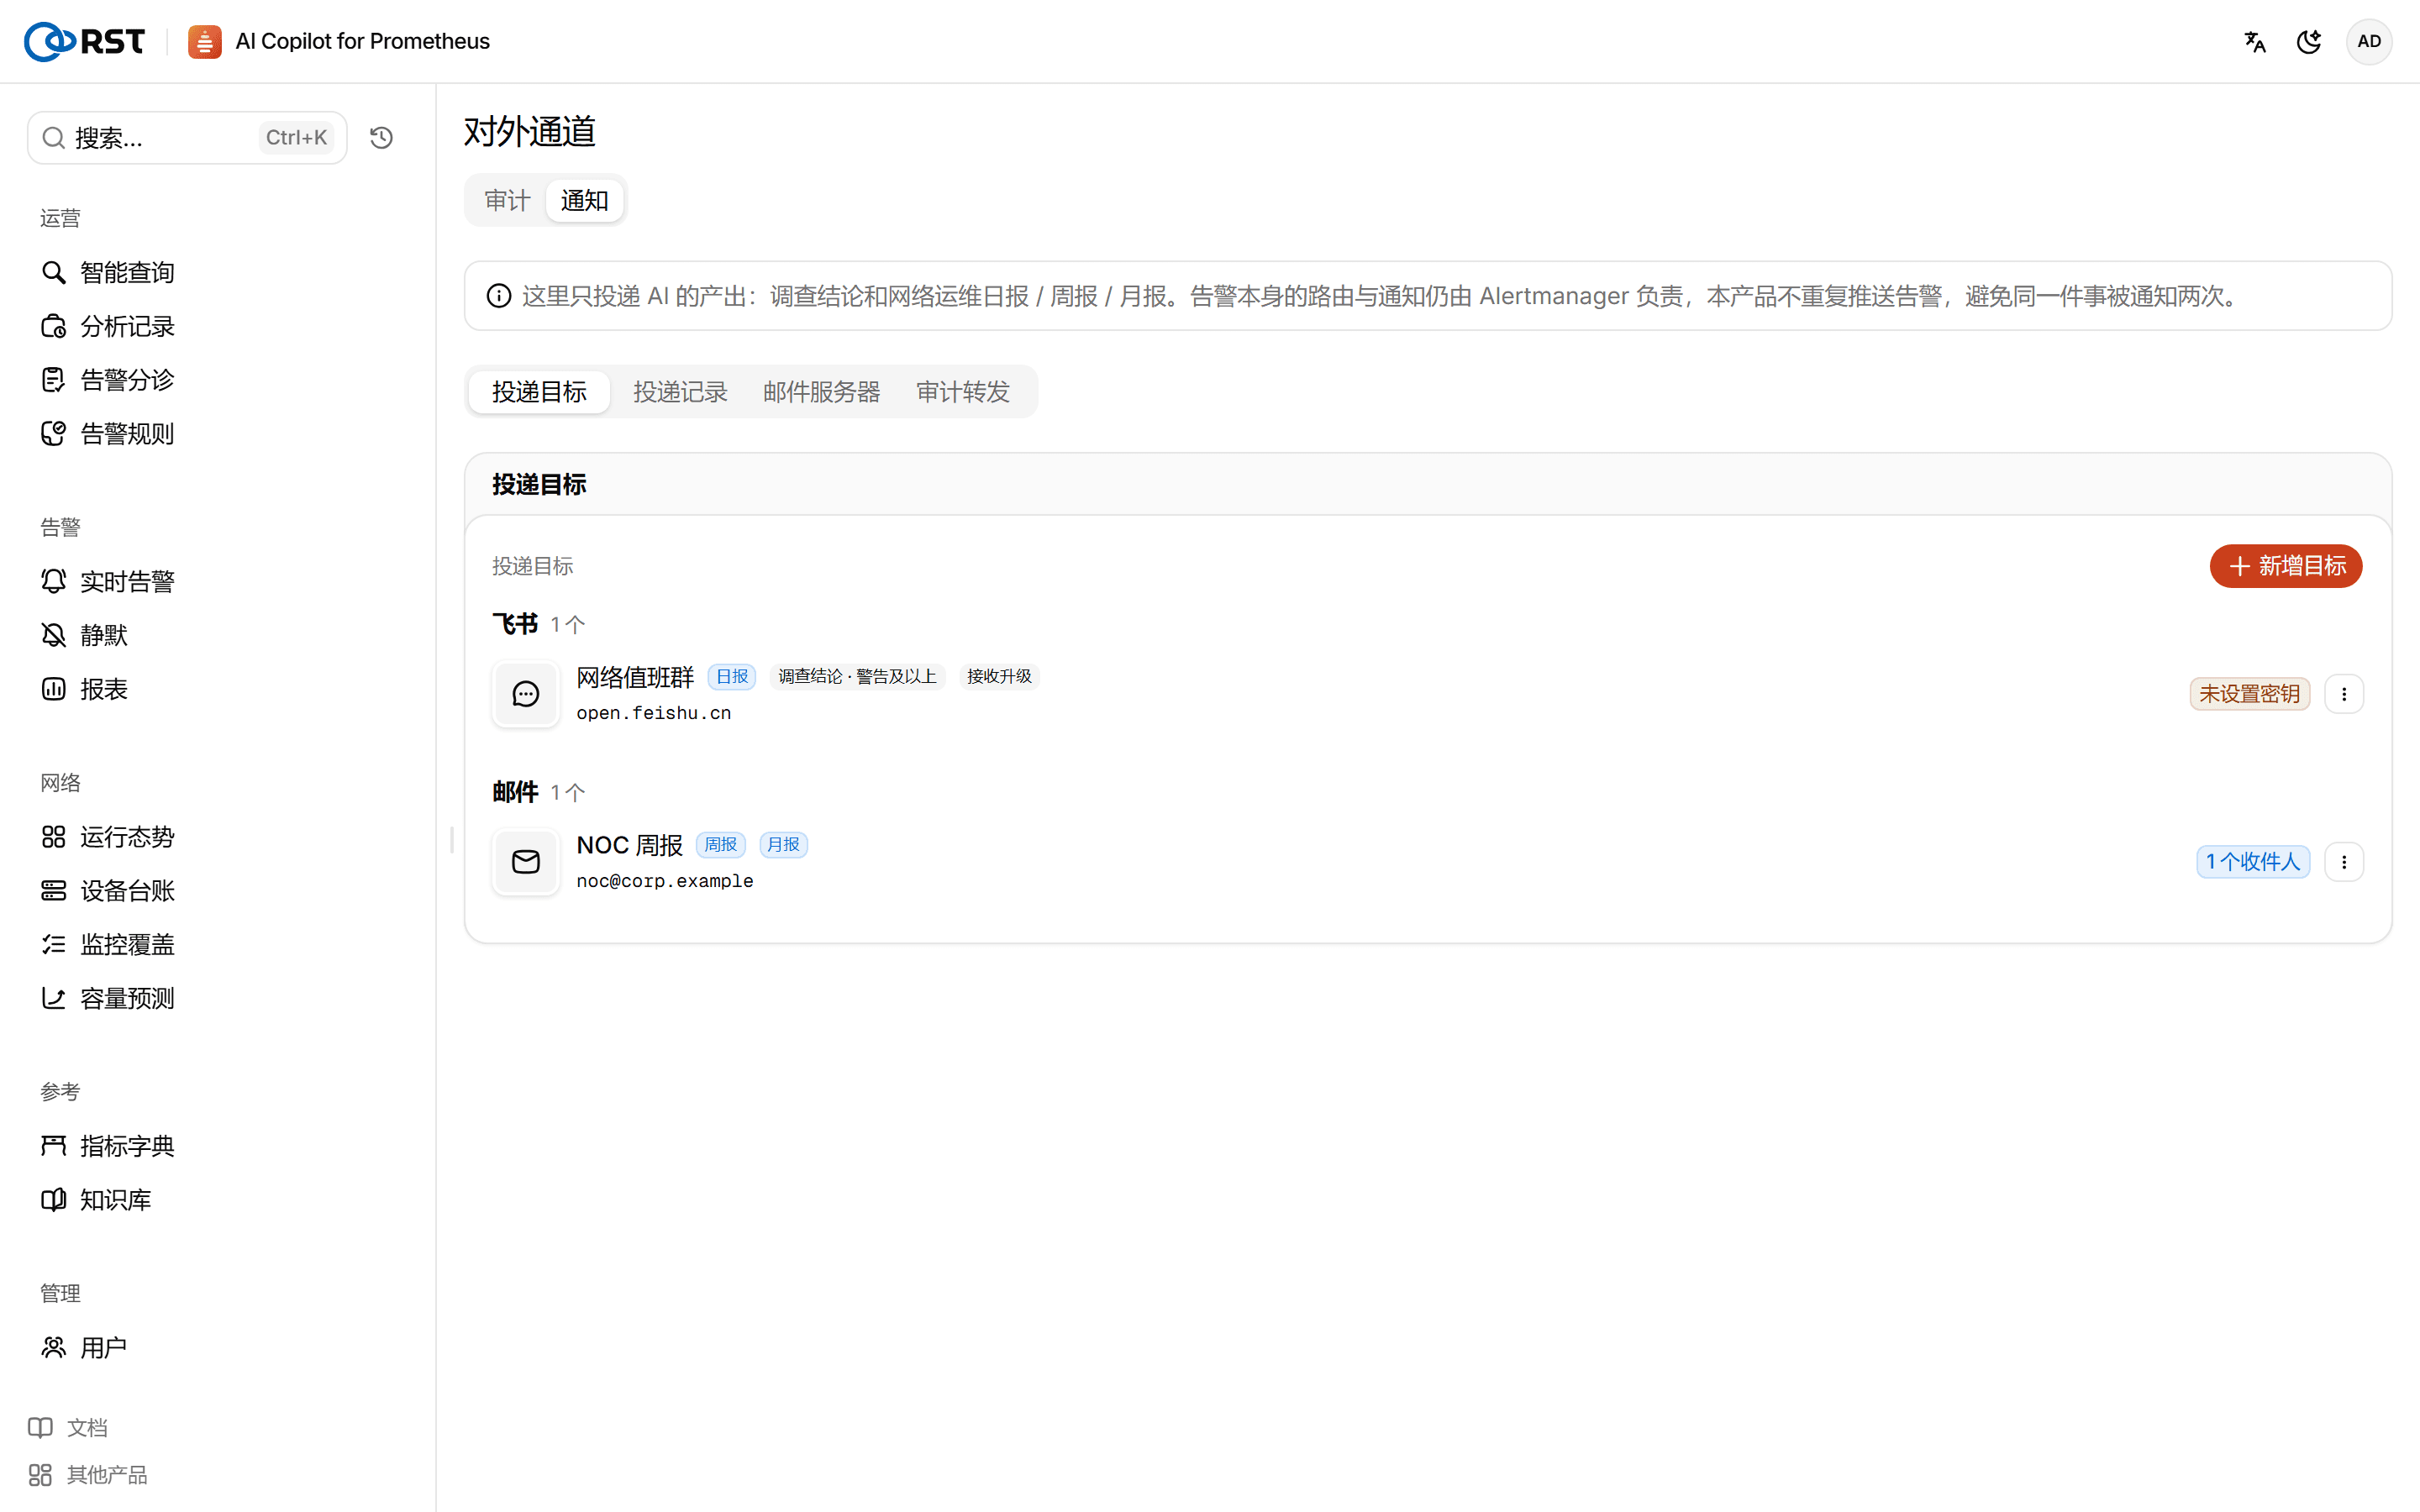Switch to 投递记录 sub-tab
Image resolution: width=2420 pixels, height=1512 pixels.
point(680,392)
